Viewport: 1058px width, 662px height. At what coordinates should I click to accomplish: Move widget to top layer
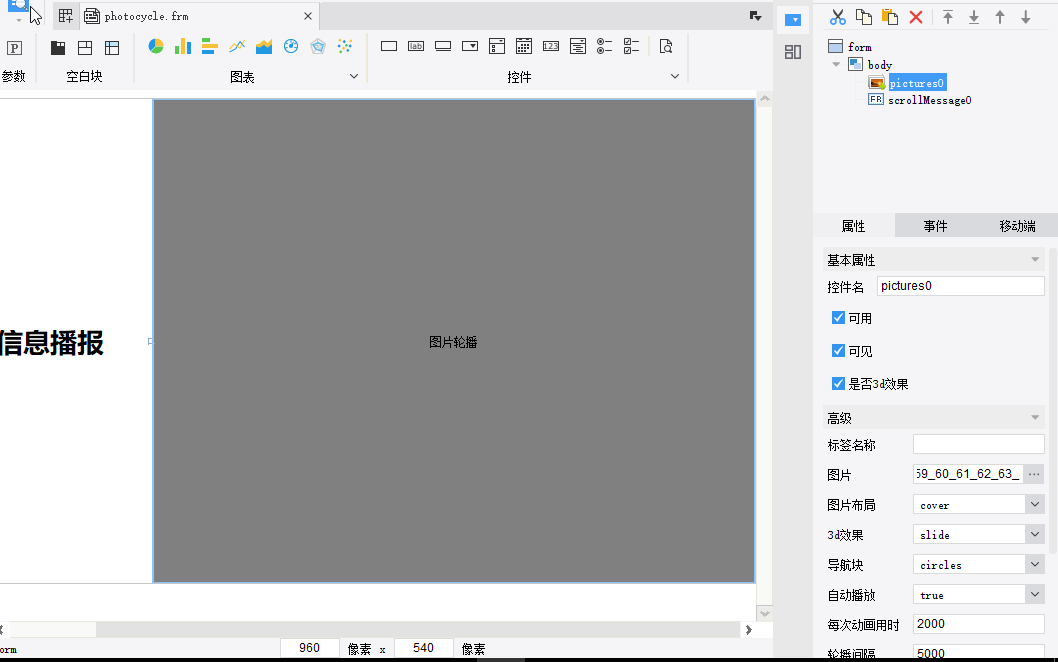tap(948, 17)
